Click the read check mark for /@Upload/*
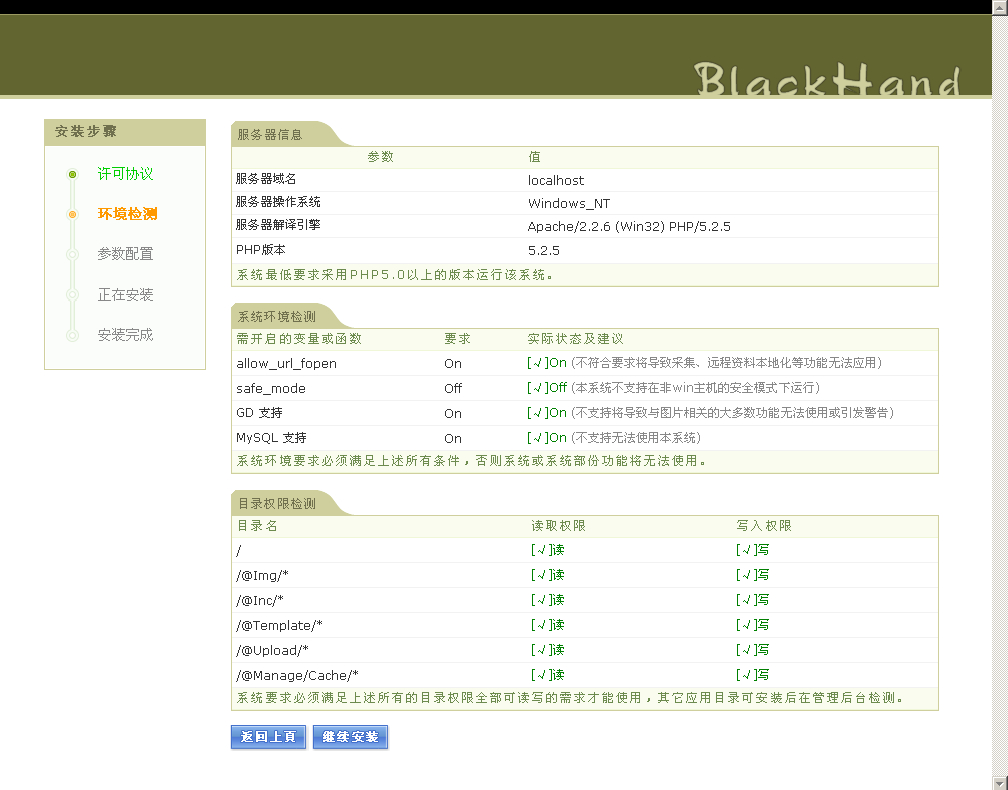Screen dimensions: 1008x790 tap(548, 650)
